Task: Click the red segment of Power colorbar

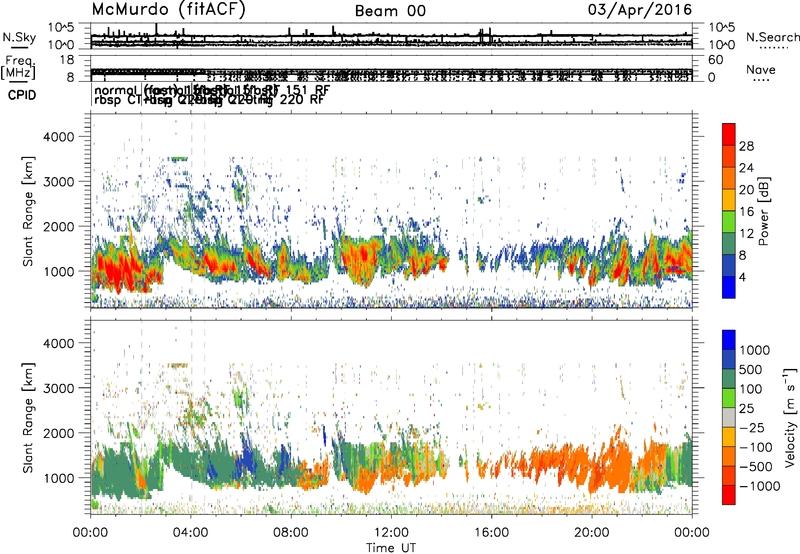Action: point(729,134)
